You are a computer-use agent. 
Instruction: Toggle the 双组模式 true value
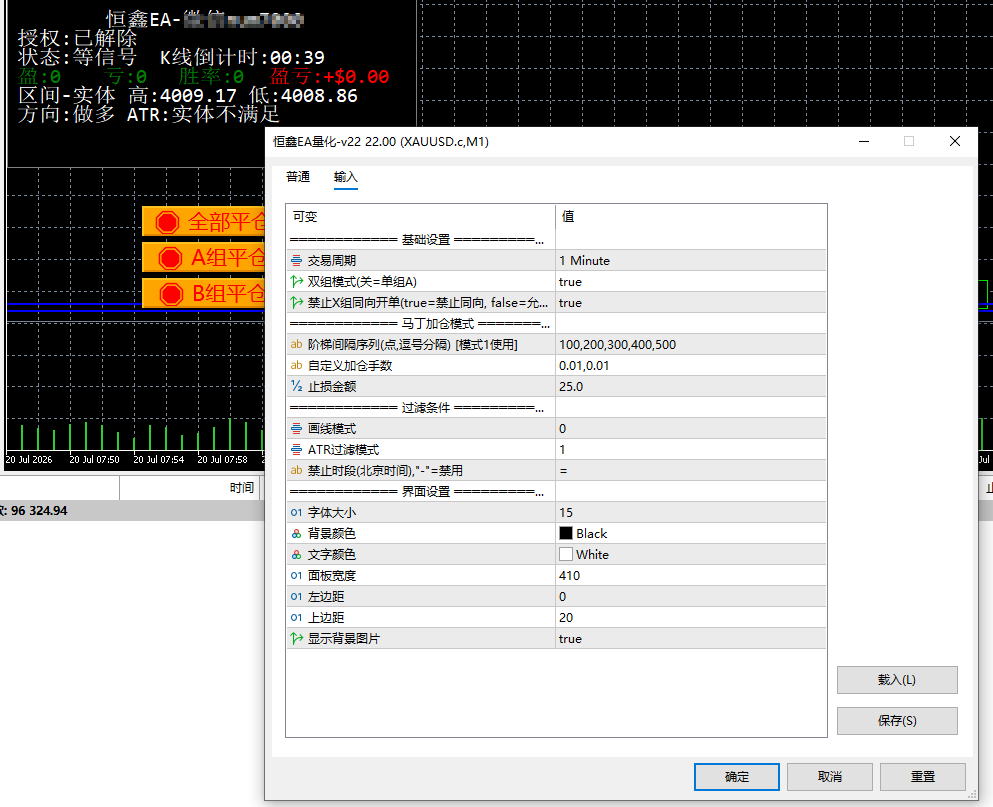pyautogui.click(x=691, y=281)
